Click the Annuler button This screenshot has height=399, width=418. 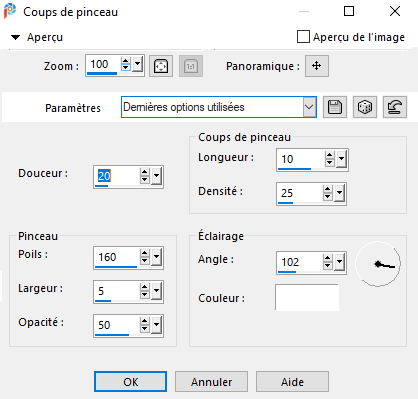(x=211, y=382)
